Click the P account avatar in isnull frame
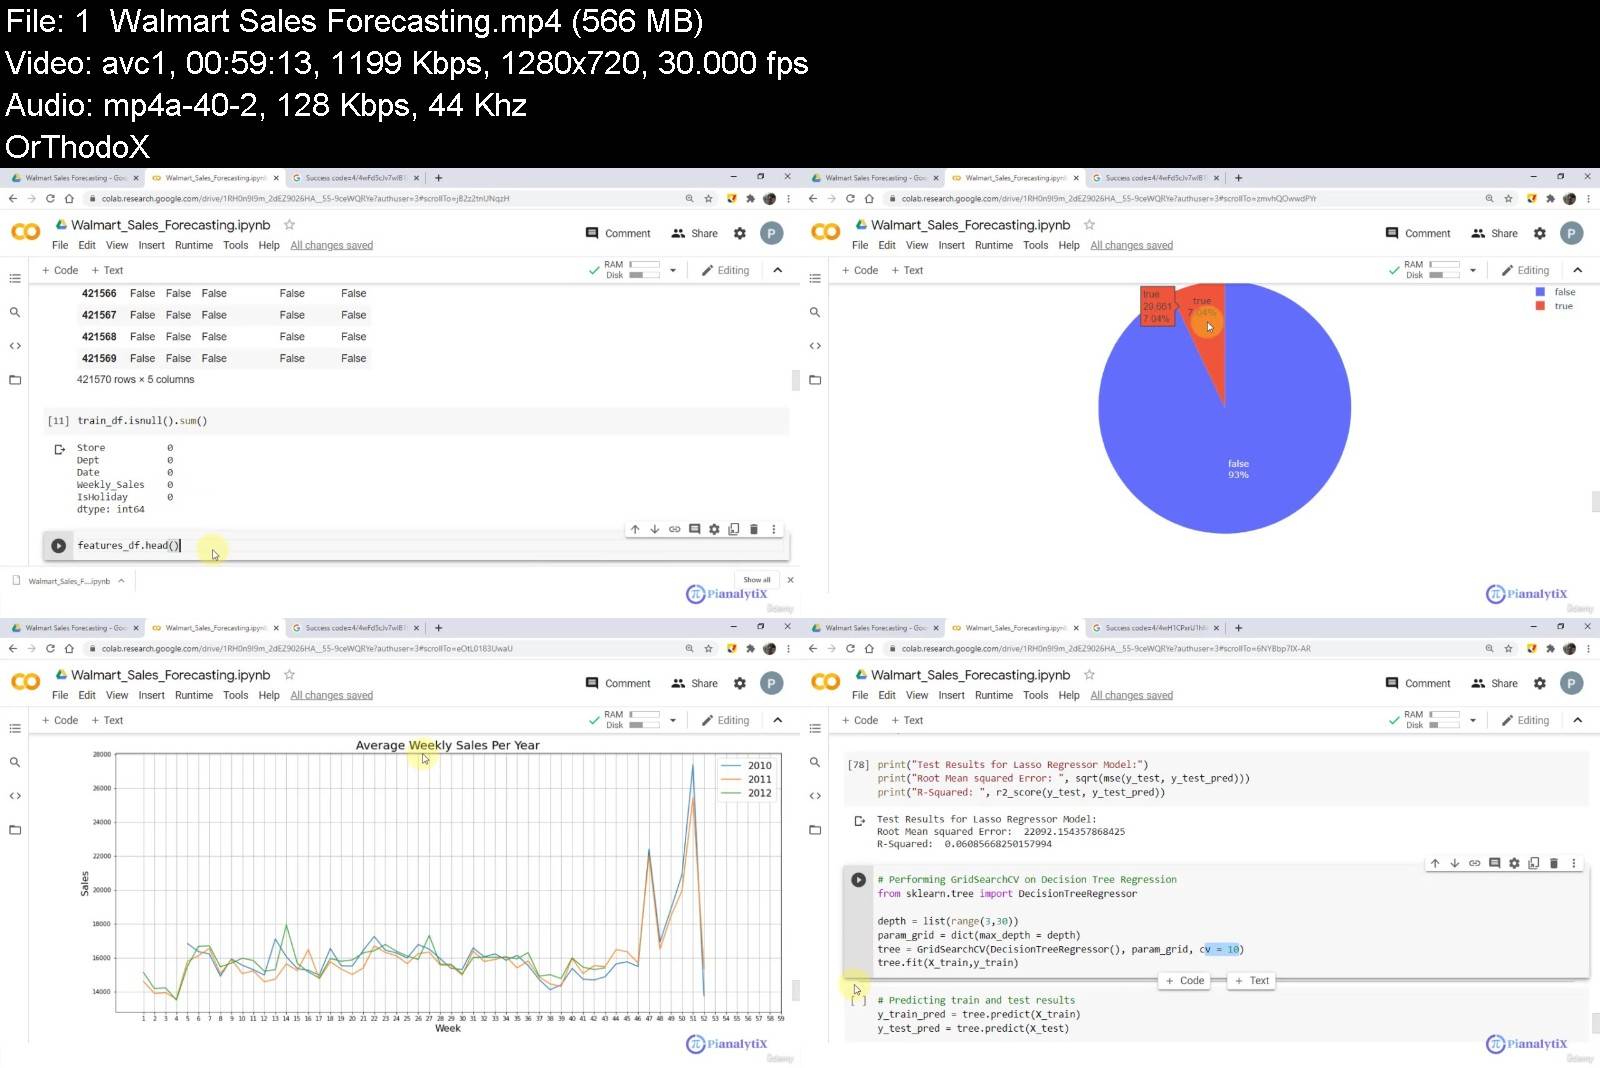The image size is (1600, 1068). [x=771, y=233]
